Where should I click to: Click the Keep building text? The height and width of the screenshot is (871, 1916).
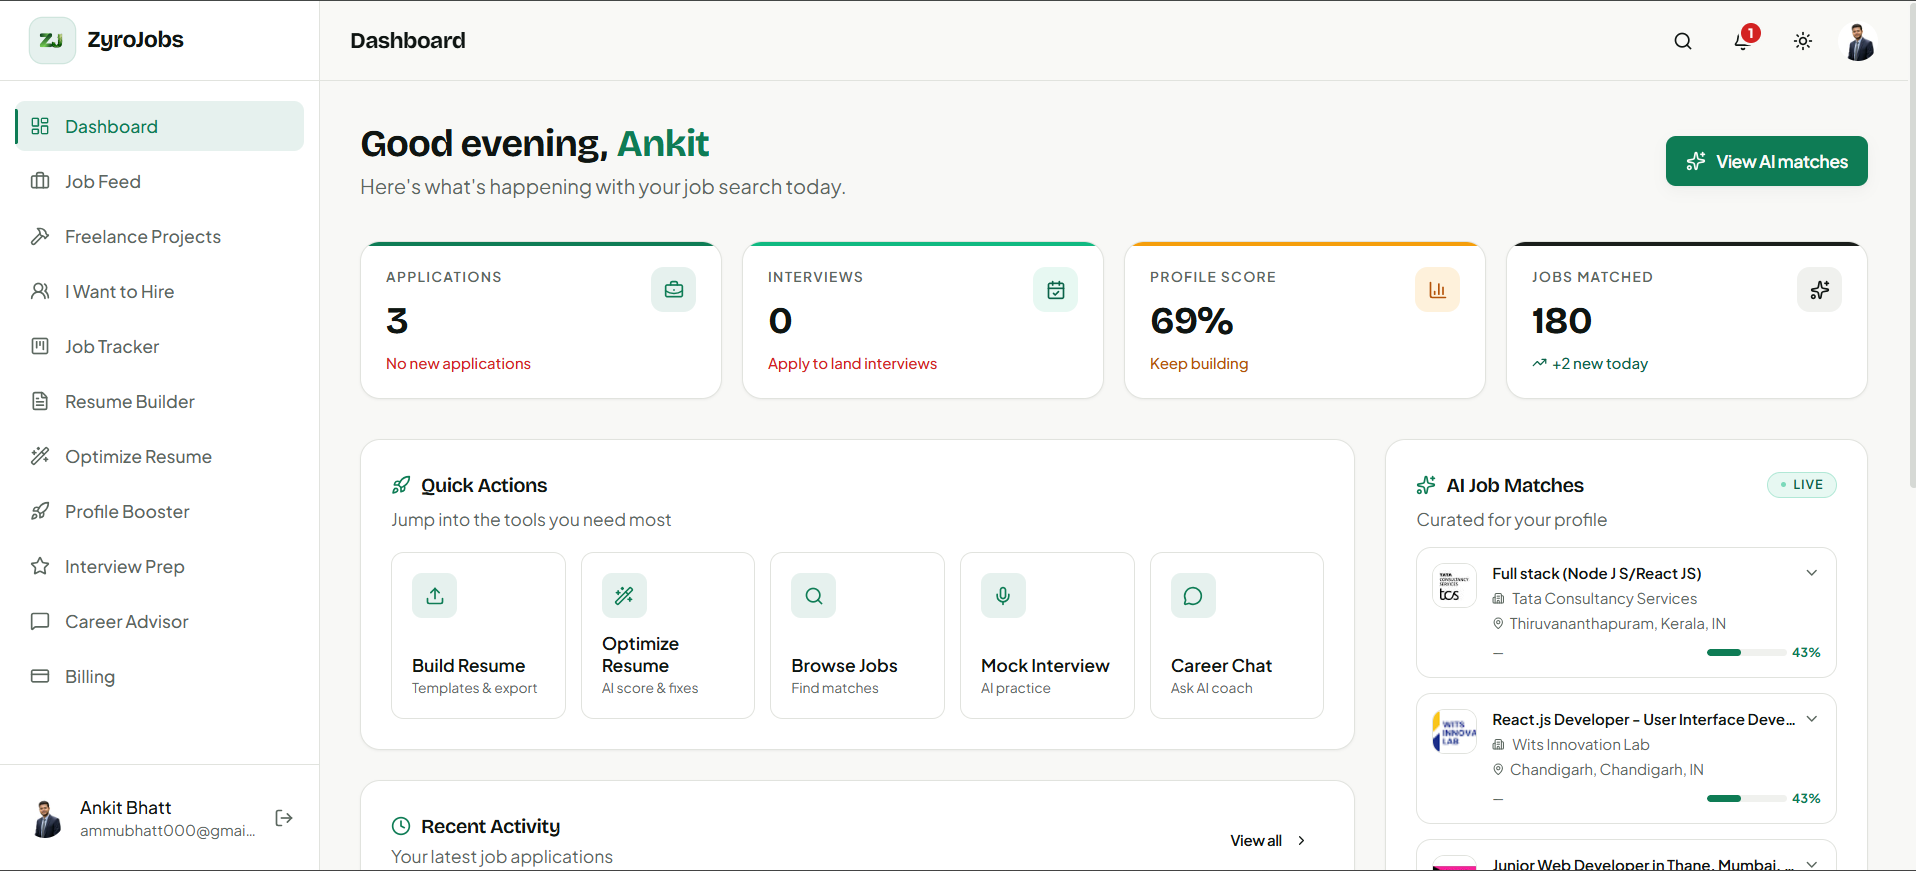point(1199,364)
